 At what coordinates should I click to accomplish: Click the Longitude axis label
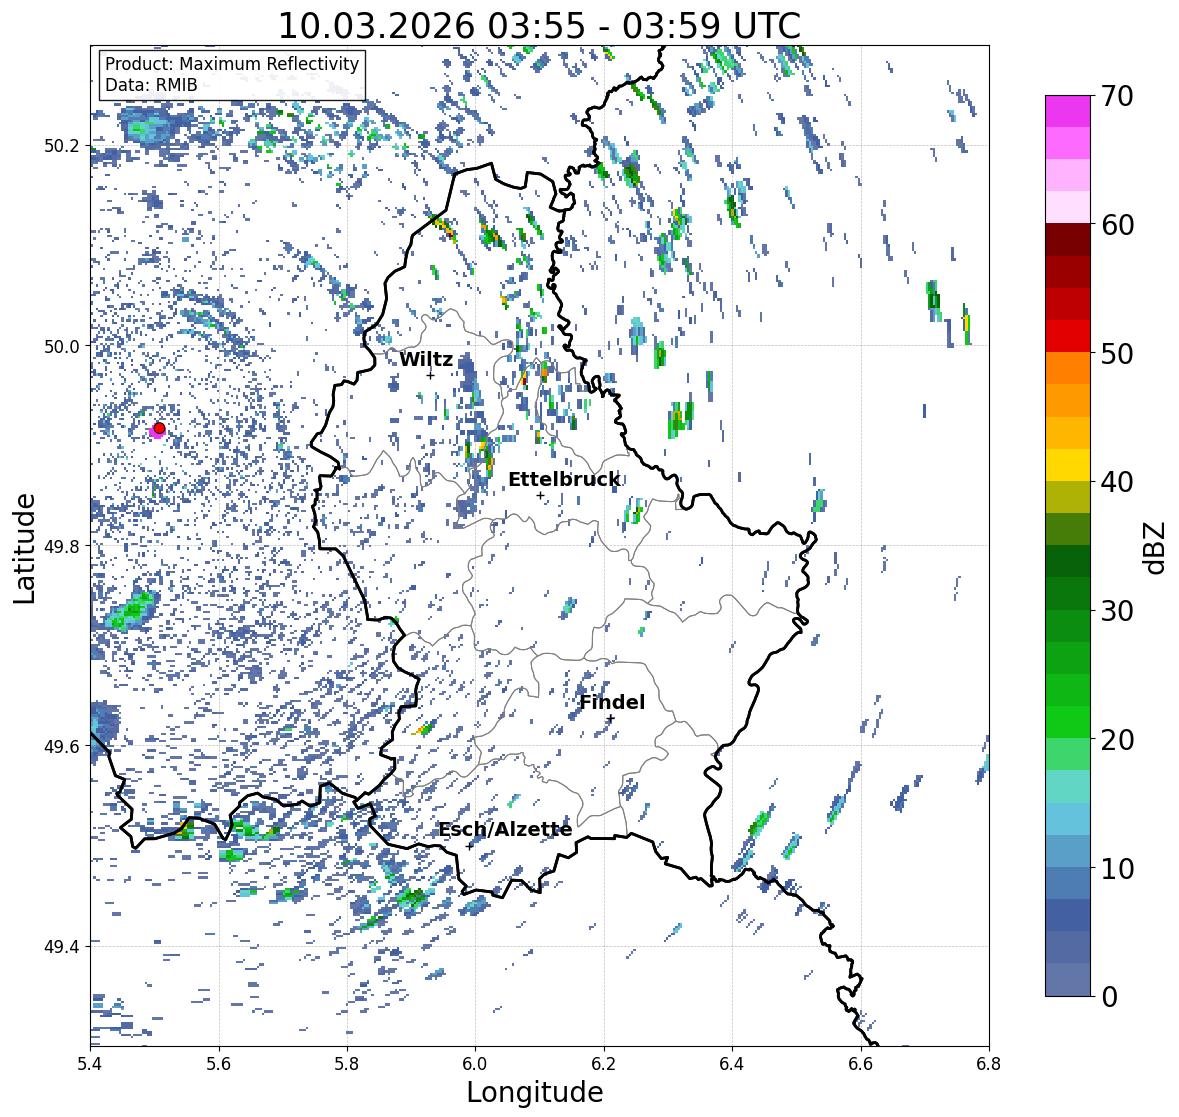[535, 1091]
